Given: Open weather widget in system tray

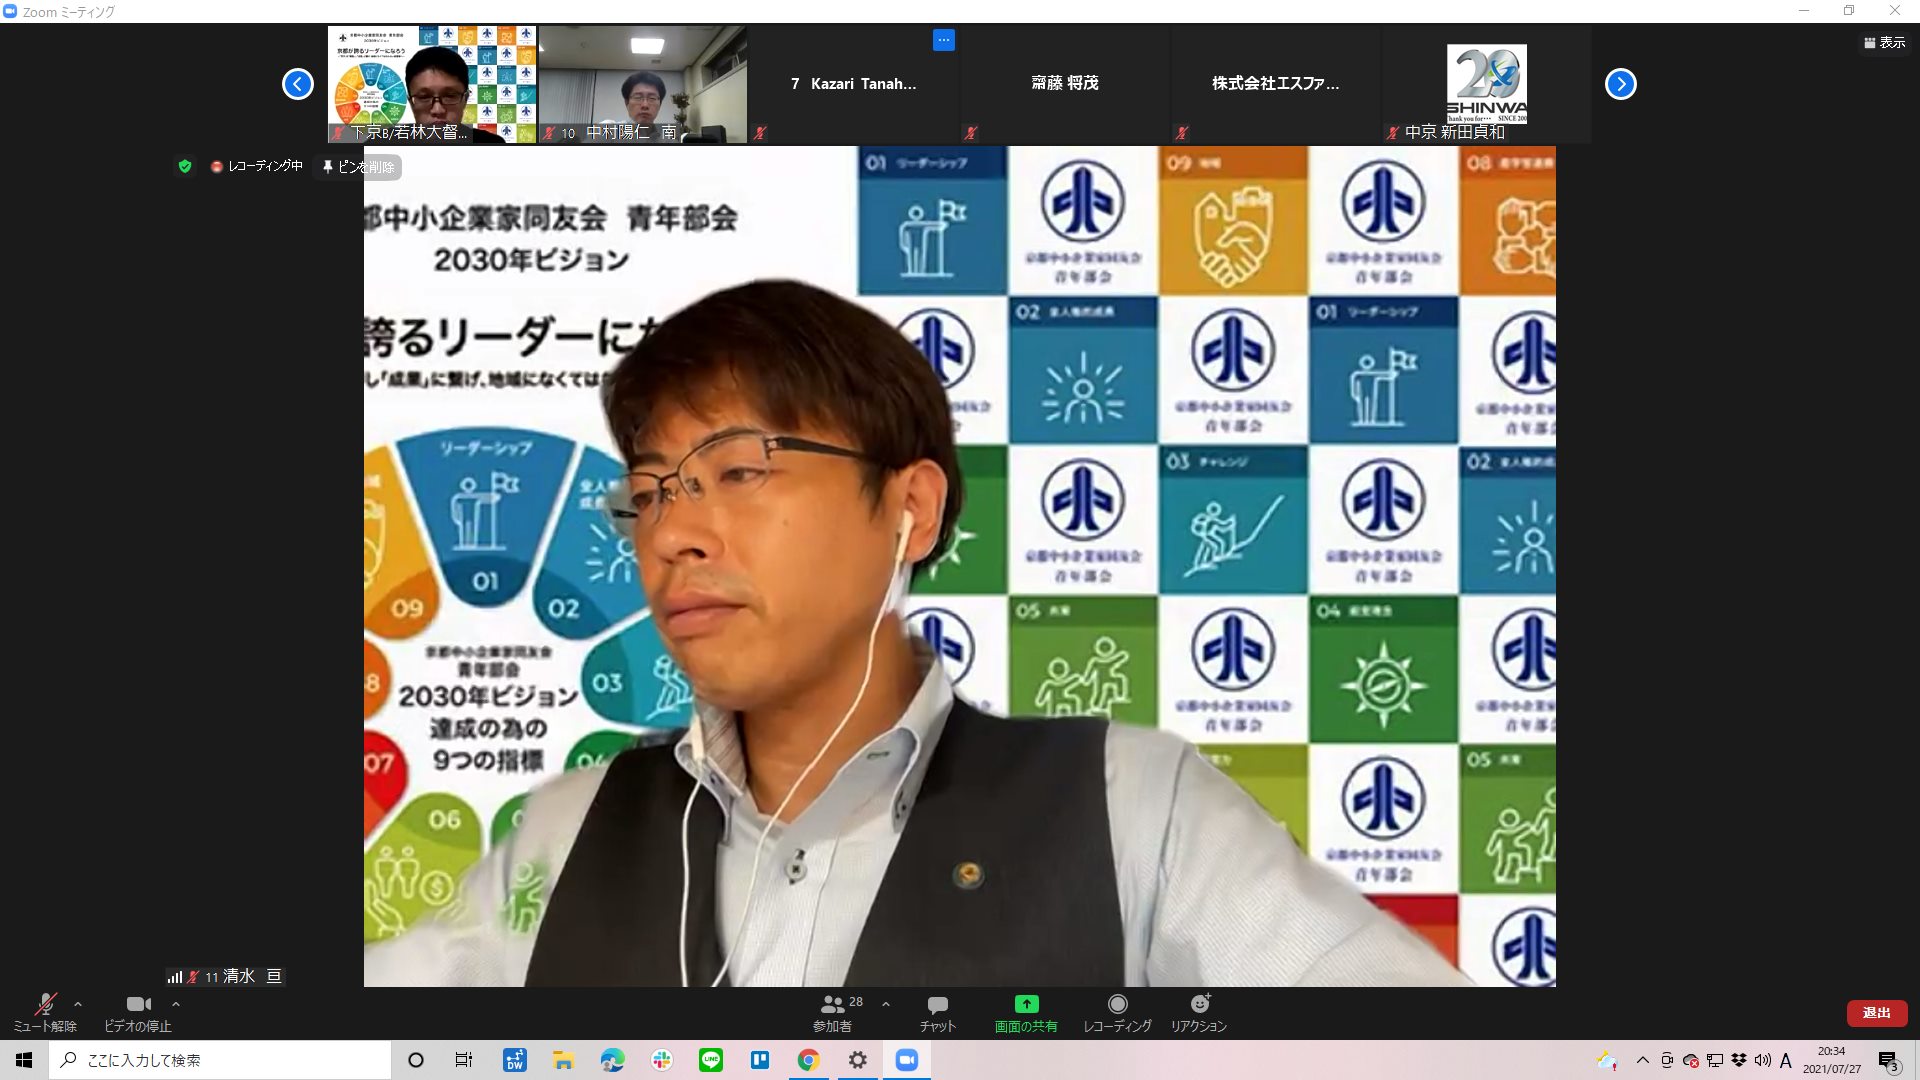Looking at the screenshot, I should 1607,1060.
